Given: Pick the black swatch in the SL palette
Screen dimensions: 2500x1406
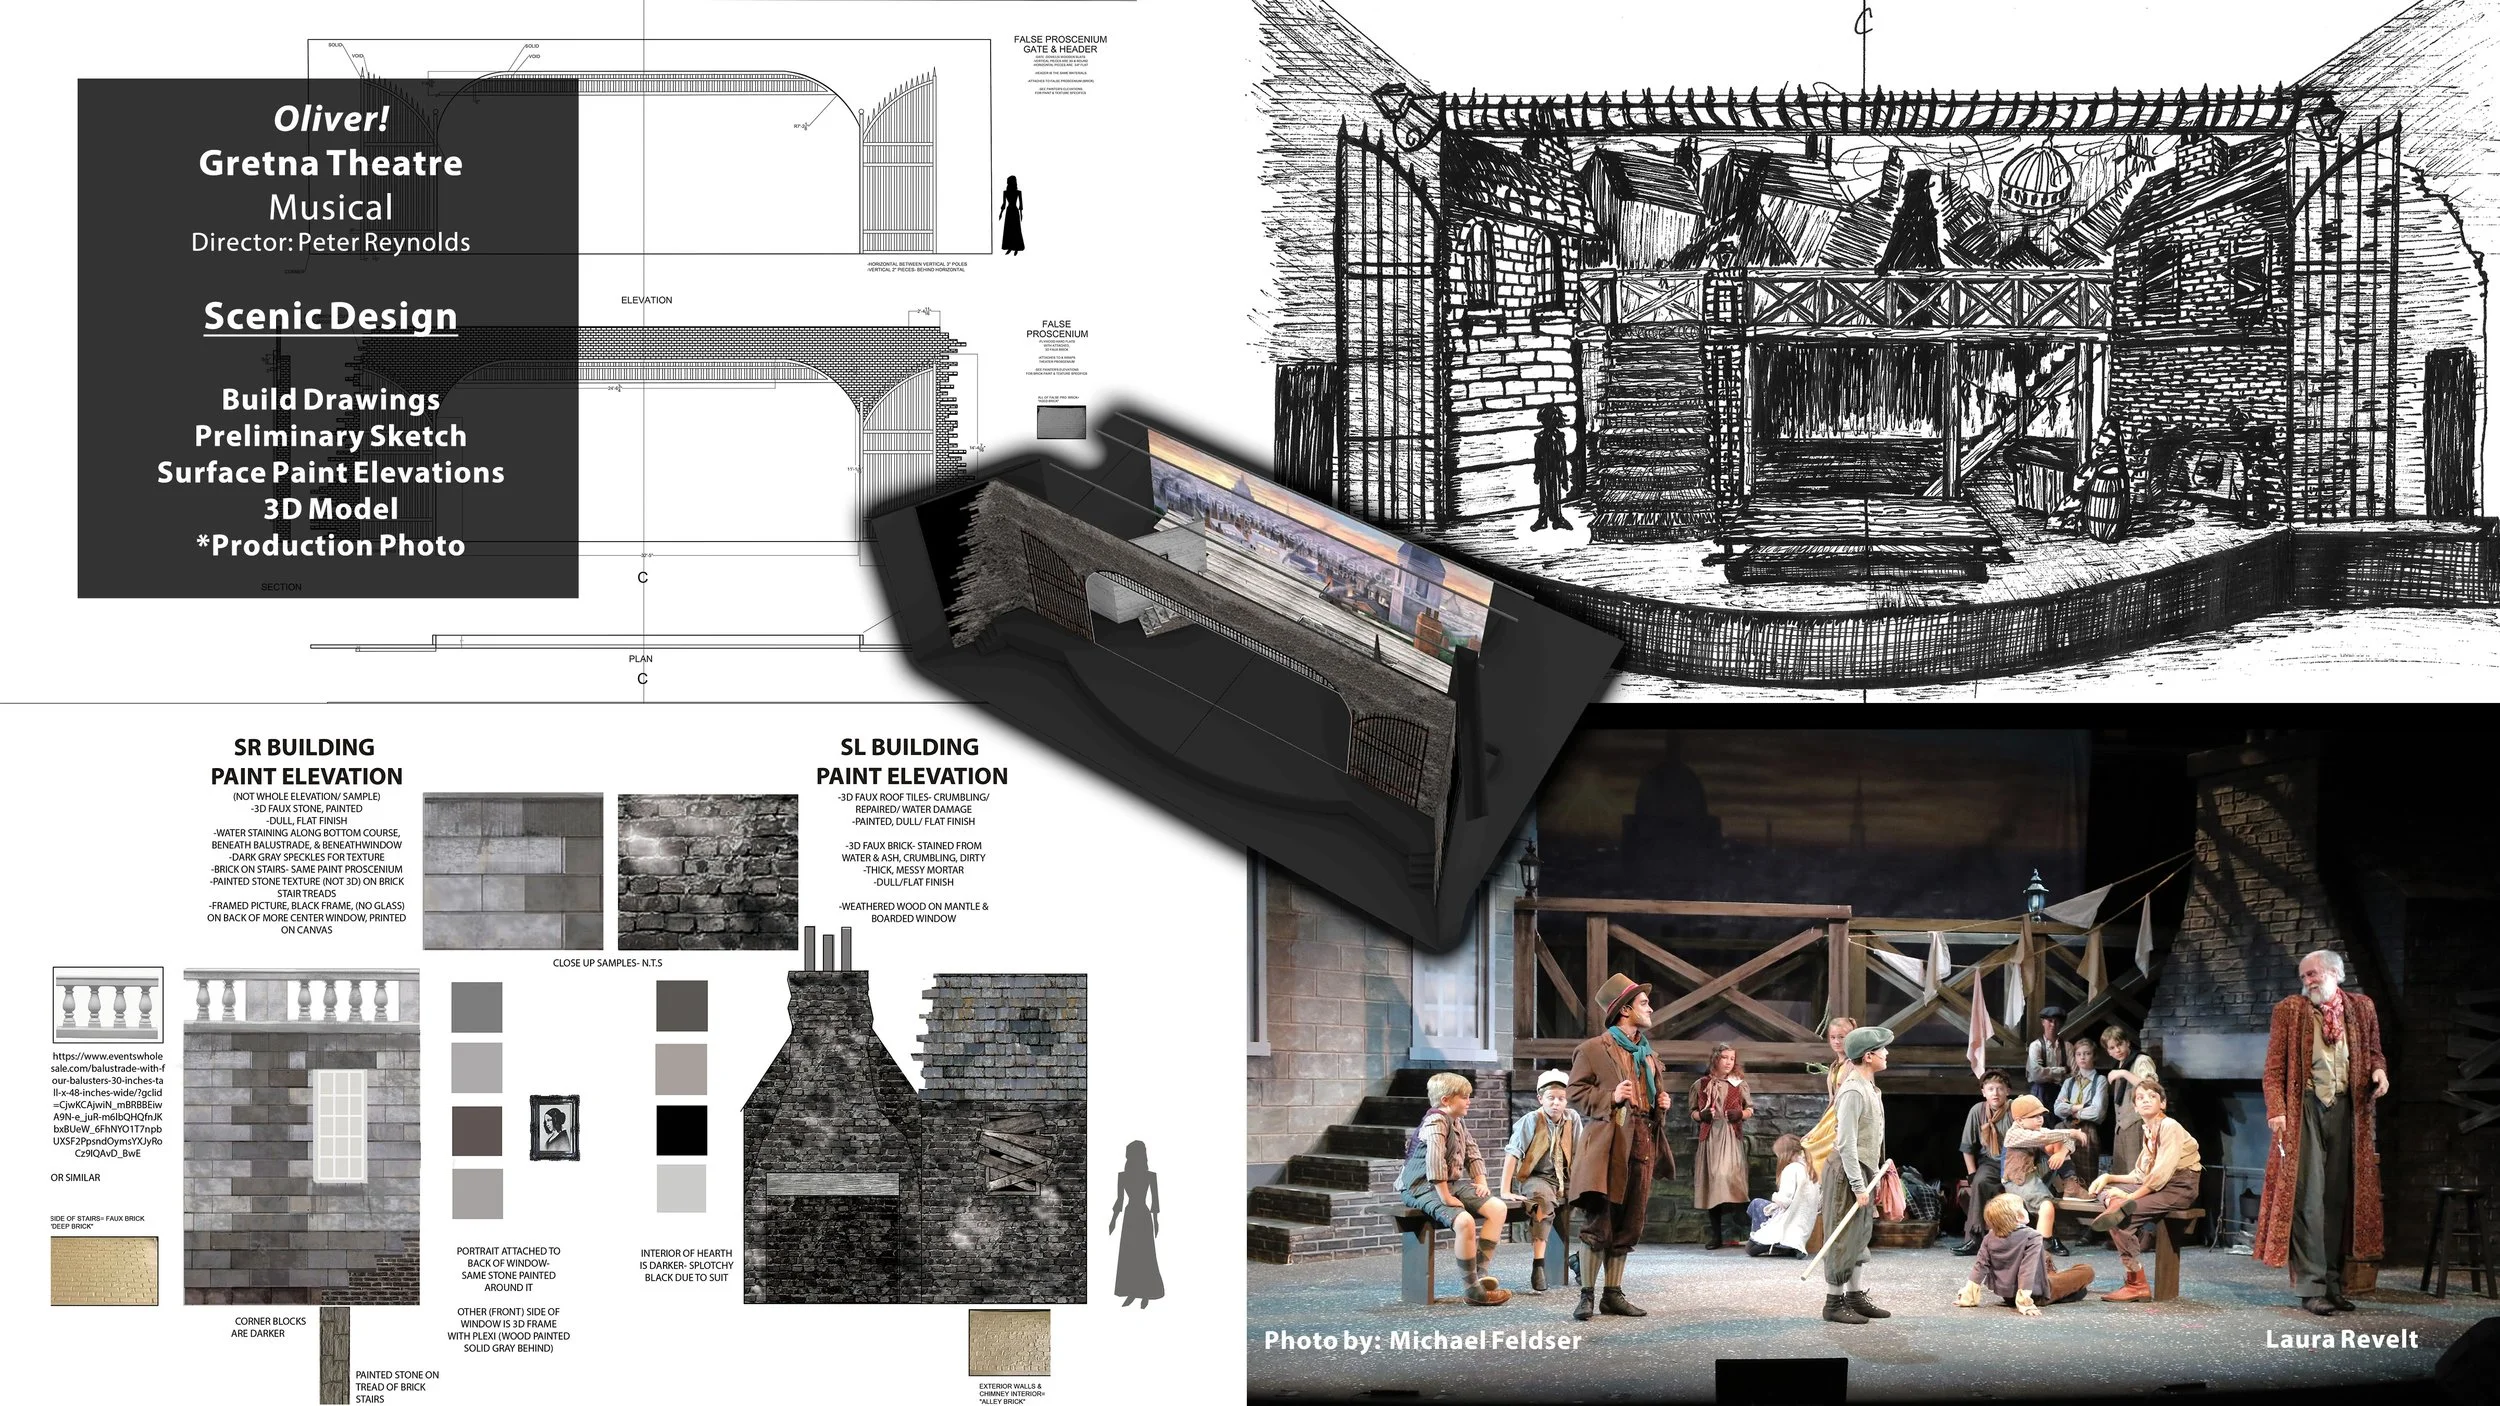Looking at the screenshot, I should point(682,1131).
